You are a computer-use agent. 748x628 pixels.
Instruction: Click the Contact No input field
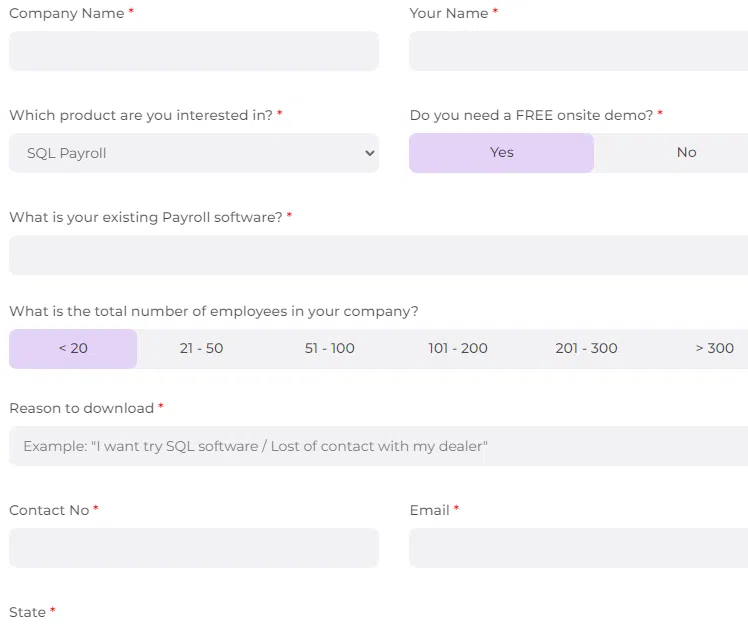(194, 548)
